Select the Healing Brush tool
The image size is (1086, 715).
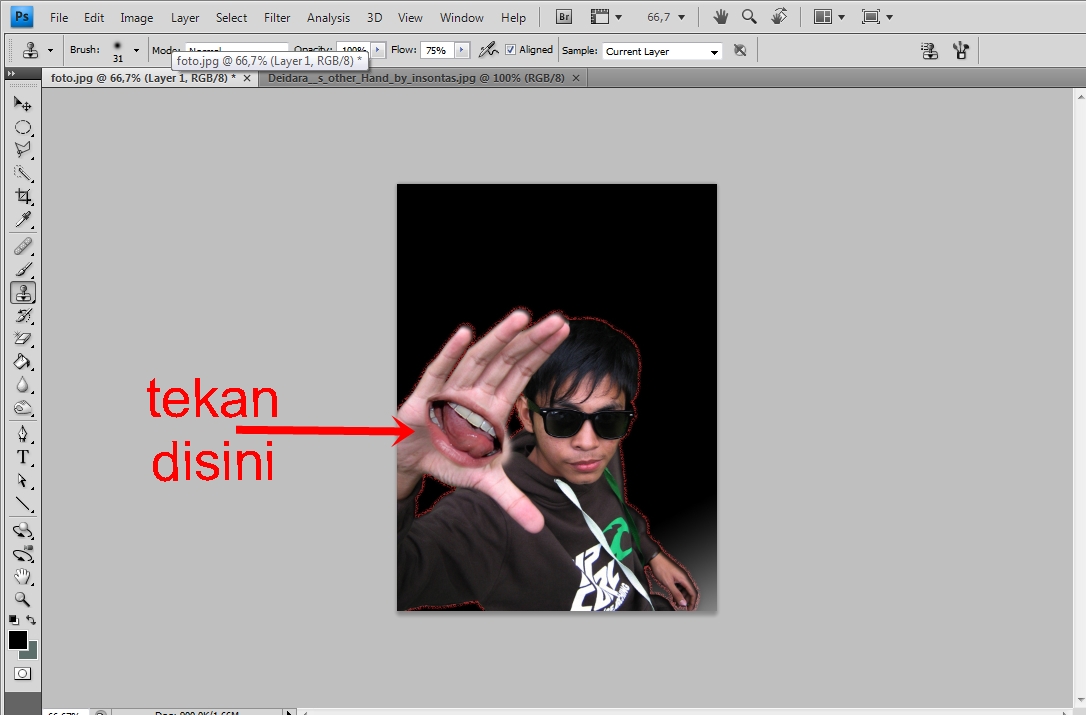23,246
